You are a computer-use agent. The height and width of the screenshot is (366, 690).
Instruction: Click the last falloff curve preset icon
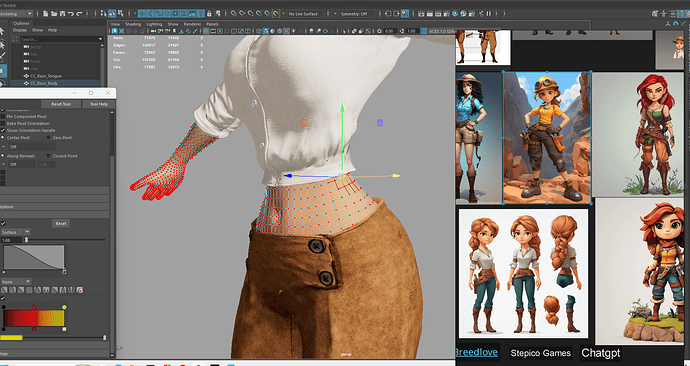pos(80,290)
